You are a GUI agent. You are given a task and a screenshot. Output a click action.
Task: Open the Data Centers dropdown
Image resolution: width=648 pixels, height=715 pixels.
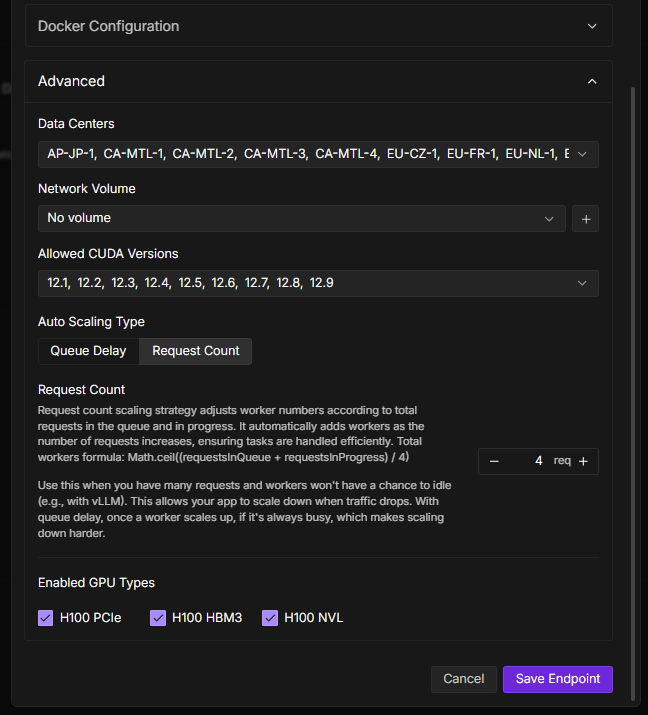point(318,154)
